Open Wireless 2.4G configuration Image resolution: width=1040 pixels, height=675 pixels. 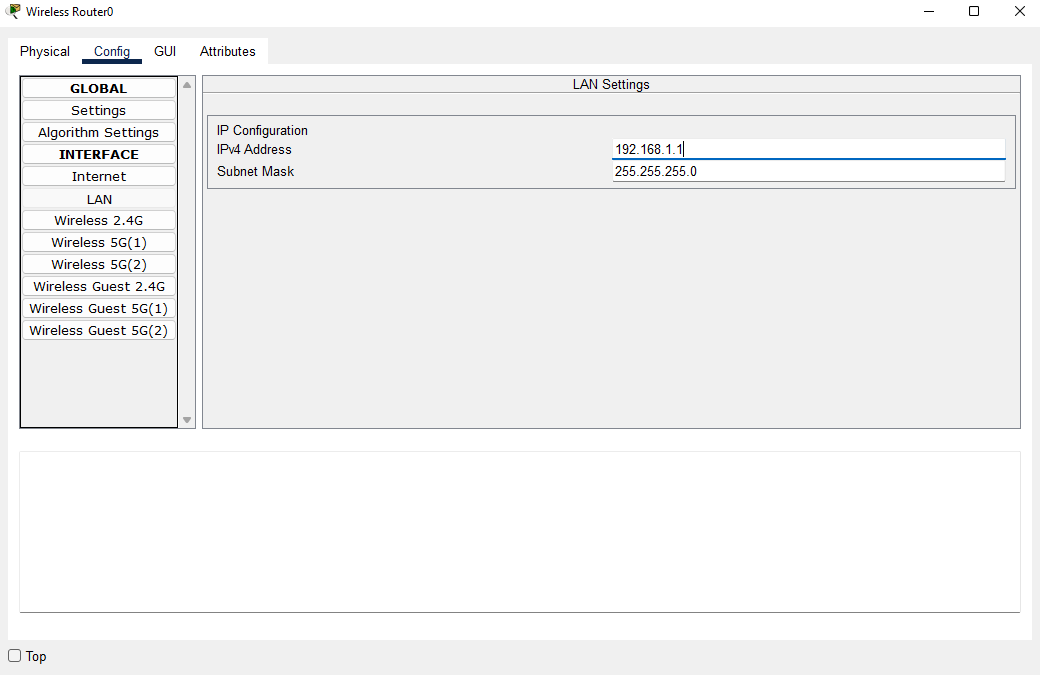(98, 220)
